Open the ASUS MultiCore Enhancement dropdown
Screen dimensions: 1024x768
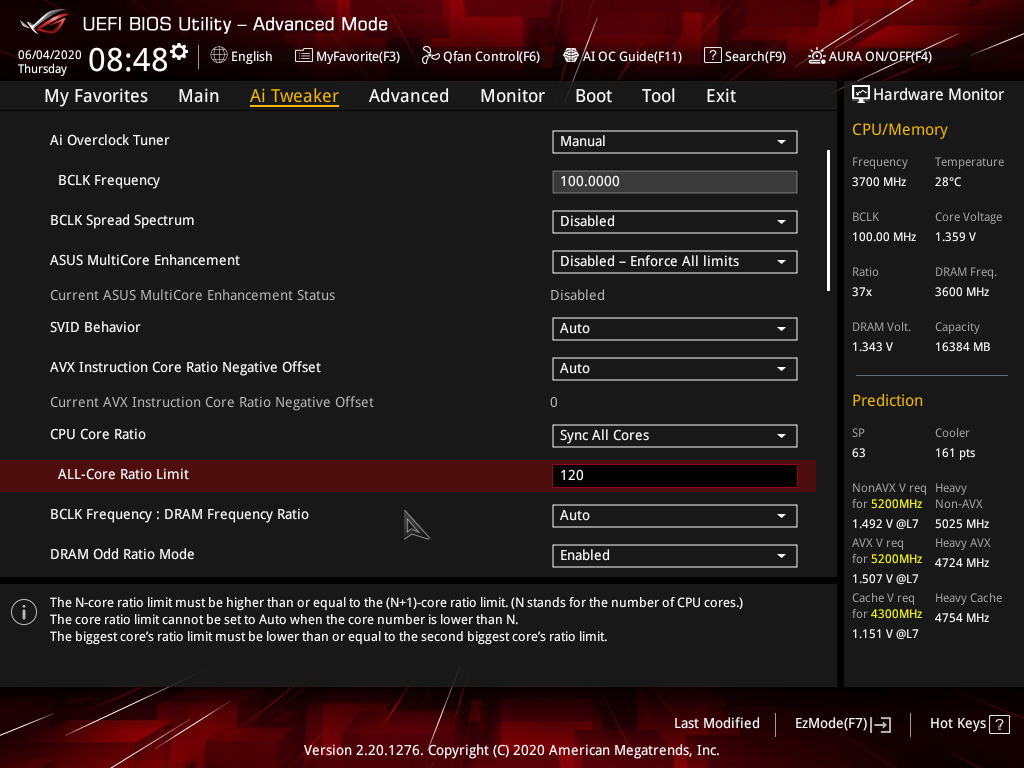pyautogui.click(x=674, y=261)
